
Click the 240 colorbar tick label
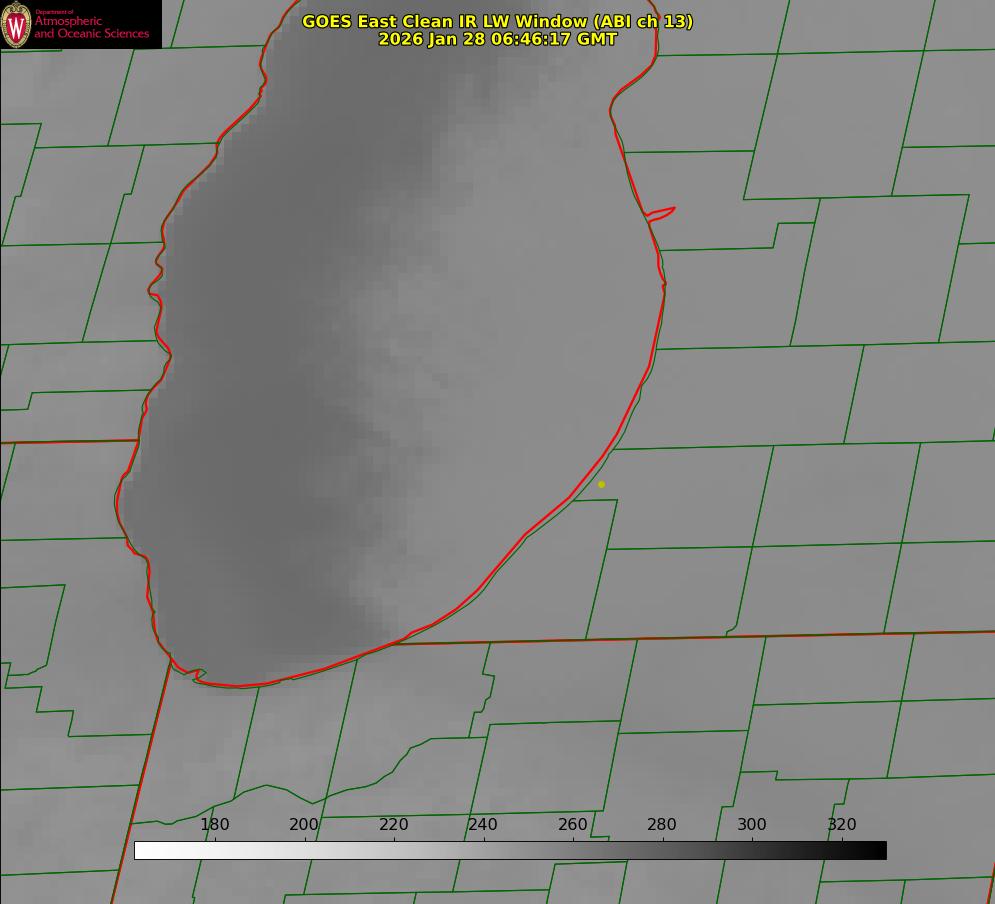click(x=483, y=825)
